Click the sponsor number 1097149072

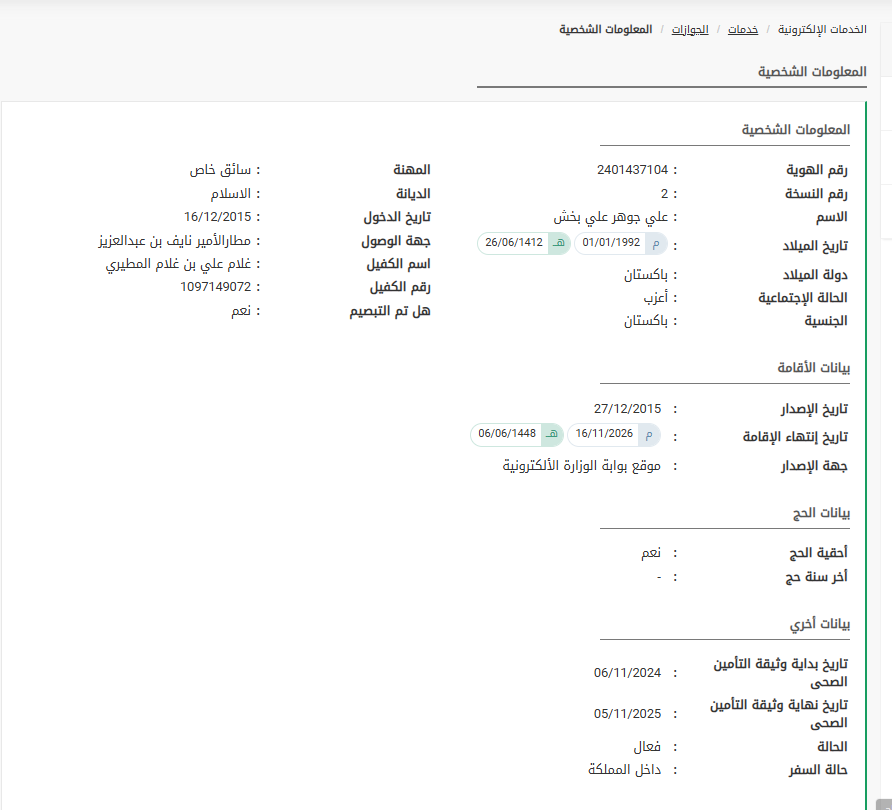point(215,287)
